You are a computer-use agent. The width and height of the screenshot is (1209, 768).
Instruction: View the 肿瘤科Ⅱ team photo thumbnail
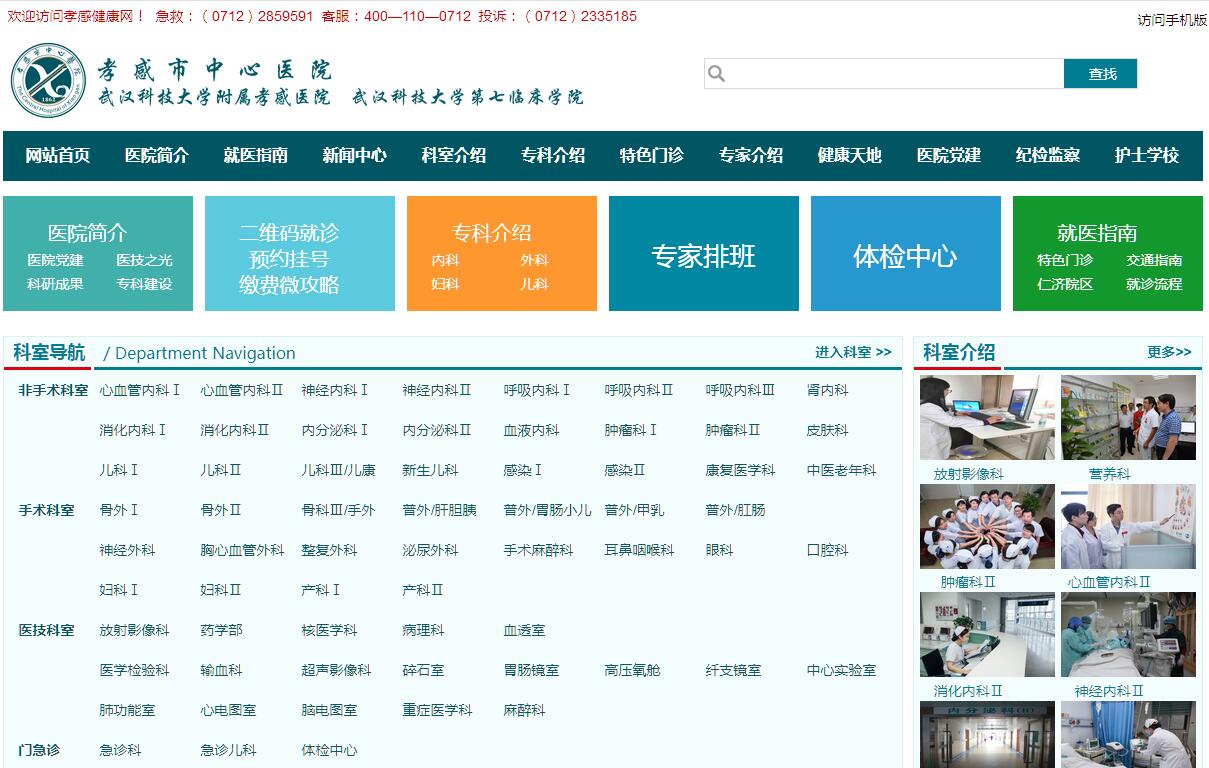coord(987,527)
